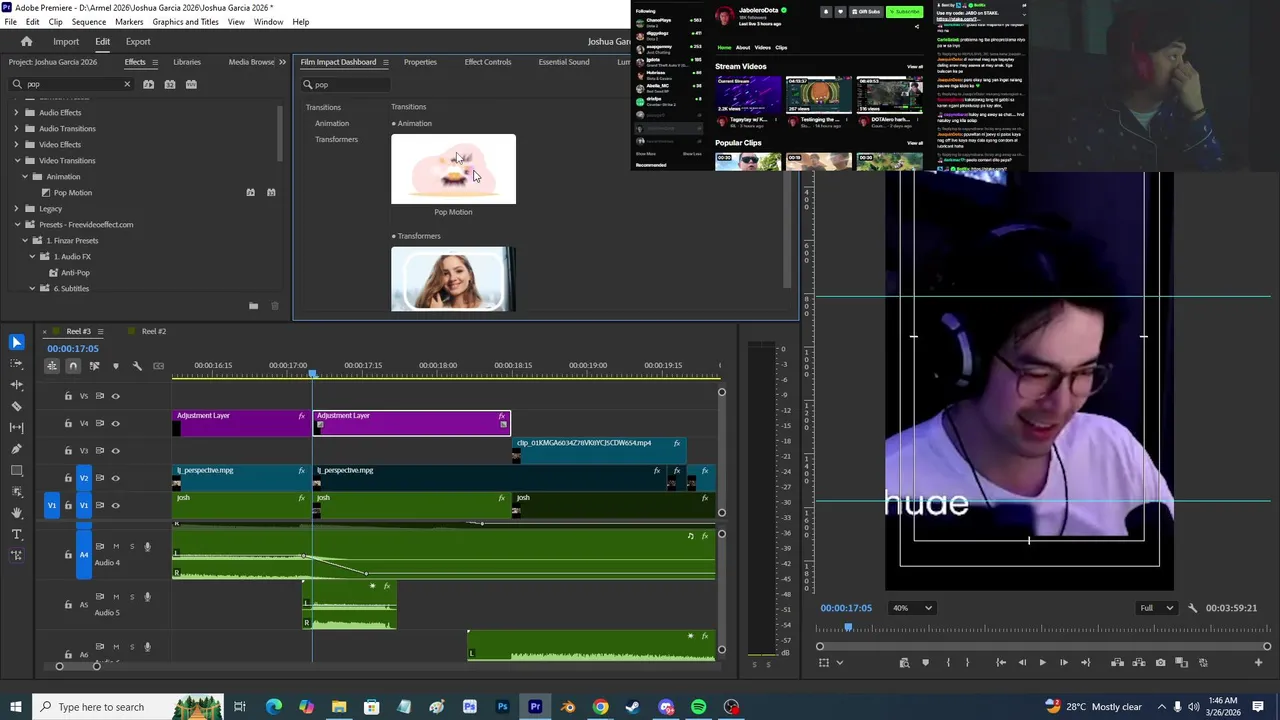
Task: Toggle lock on track V3
Action: [x=68, y=451]
